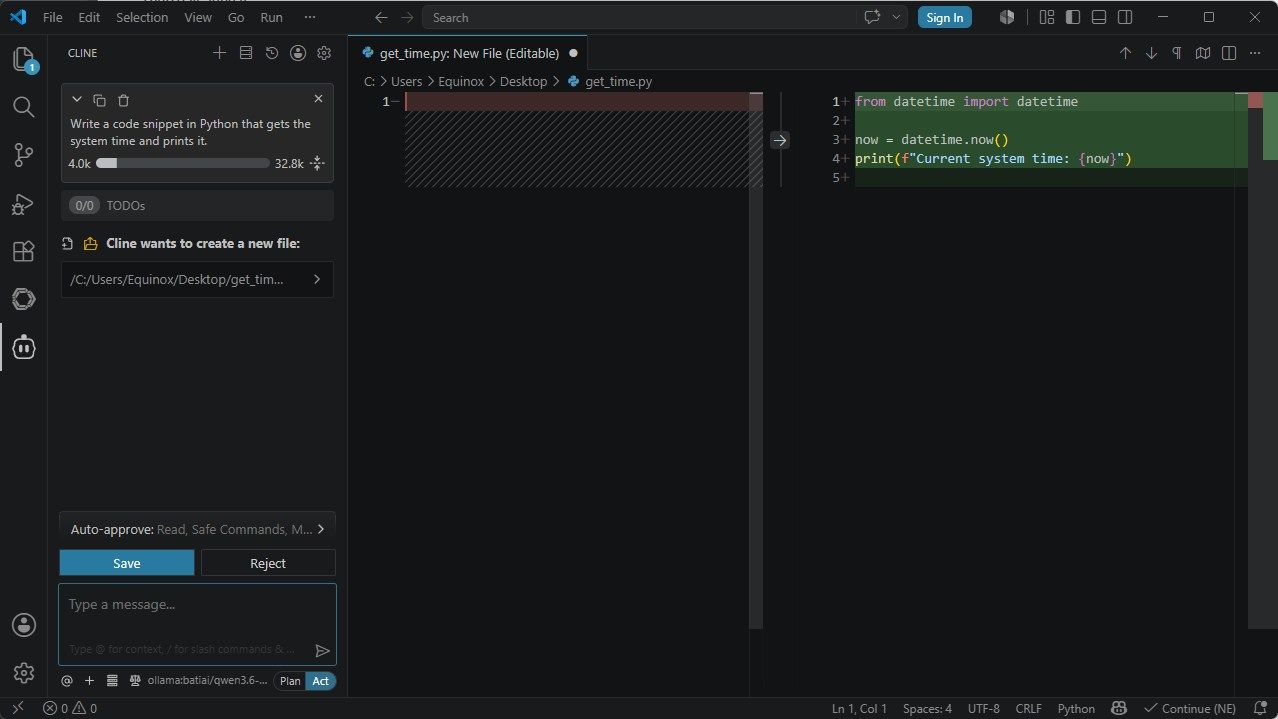Open errors and warnings in status bar
The width and height of the screenshot is (1278, 719).
point(70,708)
